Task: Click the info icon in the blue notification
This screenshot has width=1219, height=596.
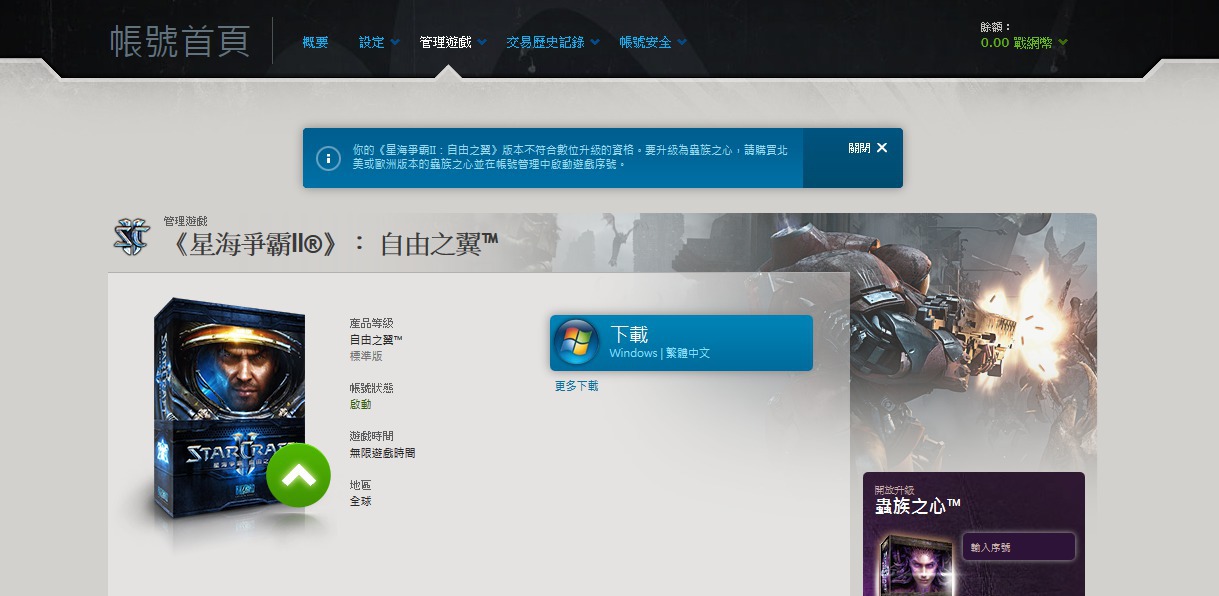Action: pyautogui.click(x=328, y=158)
